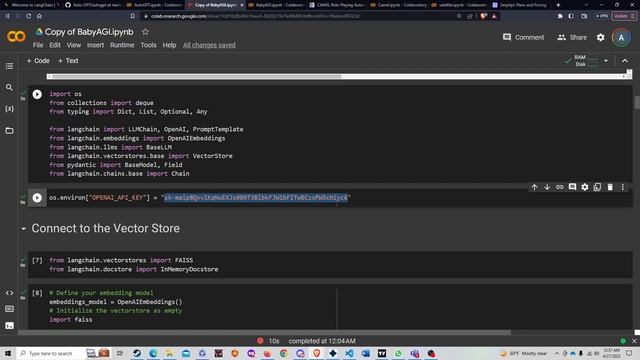640x360 pixels.
Task: Show hidden system tray icons
Action: [x=556, y=353]
